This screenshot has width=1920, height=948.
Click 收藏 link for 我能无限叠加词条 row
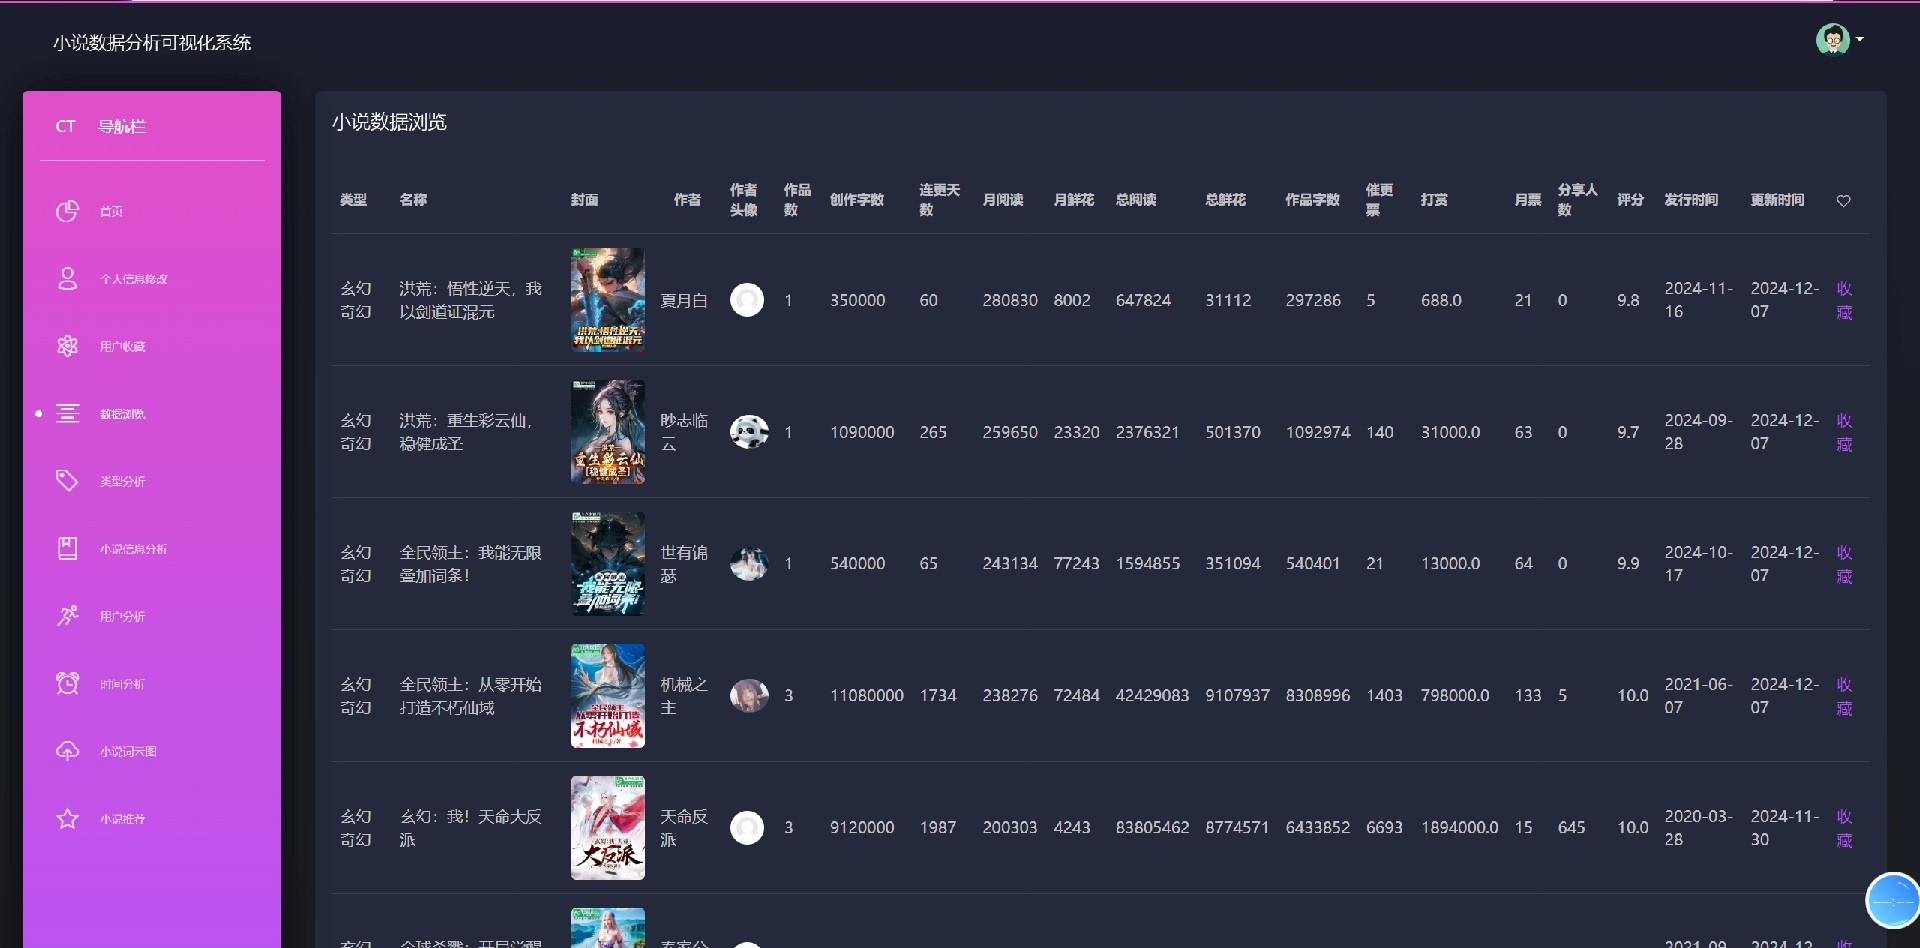1845,564
